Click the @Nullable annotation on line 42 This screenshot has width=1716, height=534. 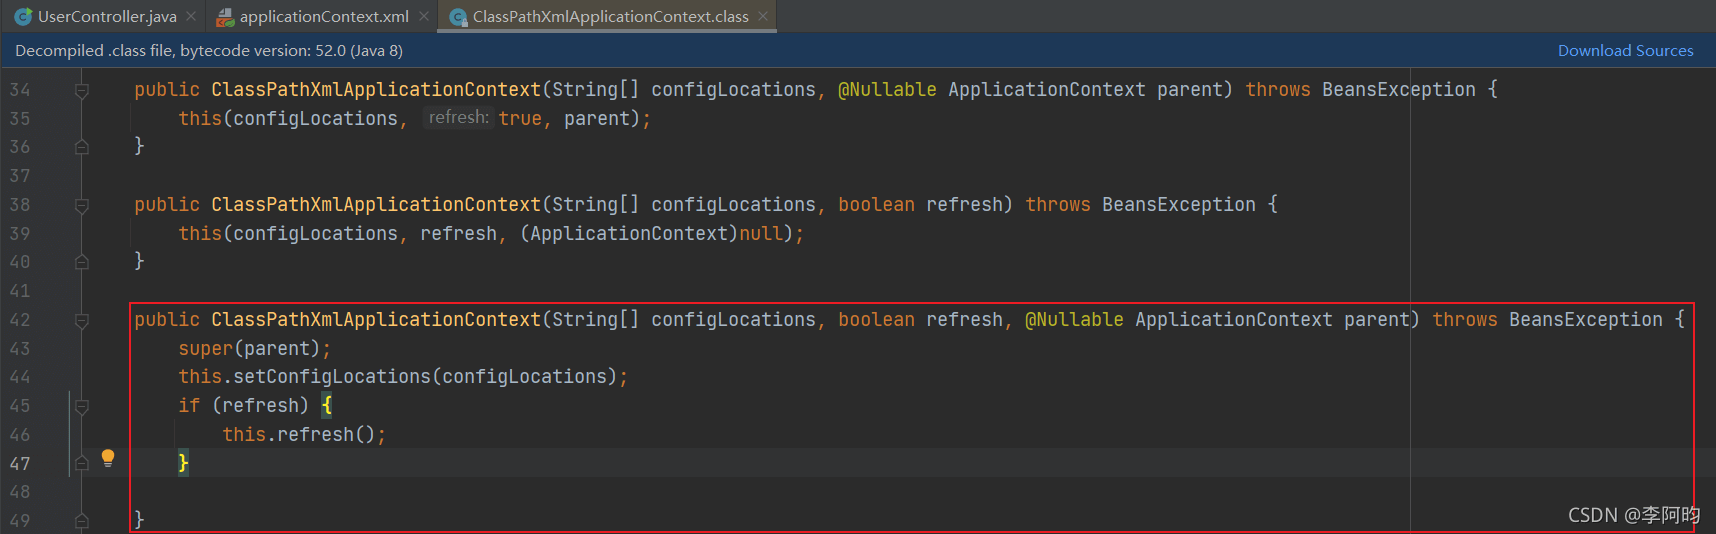[x=1074, y=320]
